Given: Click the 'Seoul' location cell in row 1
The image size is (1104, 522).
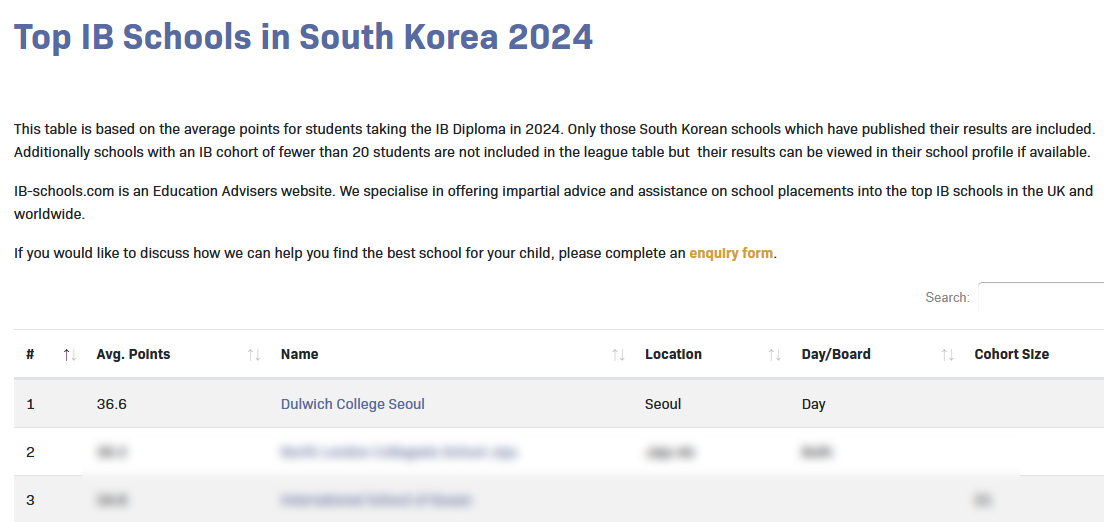Looking at the screenshot, I should click(663, 404).
